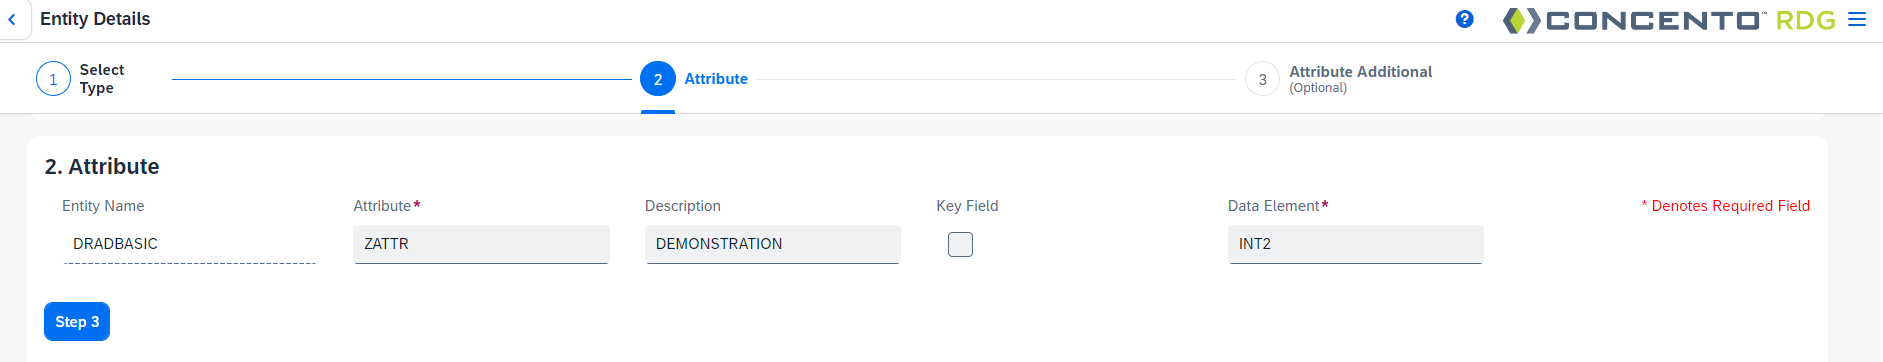Screen dimensions: 1883x362
Task: Edit the Description field showing DEMONSTRATION
Action: pyautogui.click(x=773, y=244)
